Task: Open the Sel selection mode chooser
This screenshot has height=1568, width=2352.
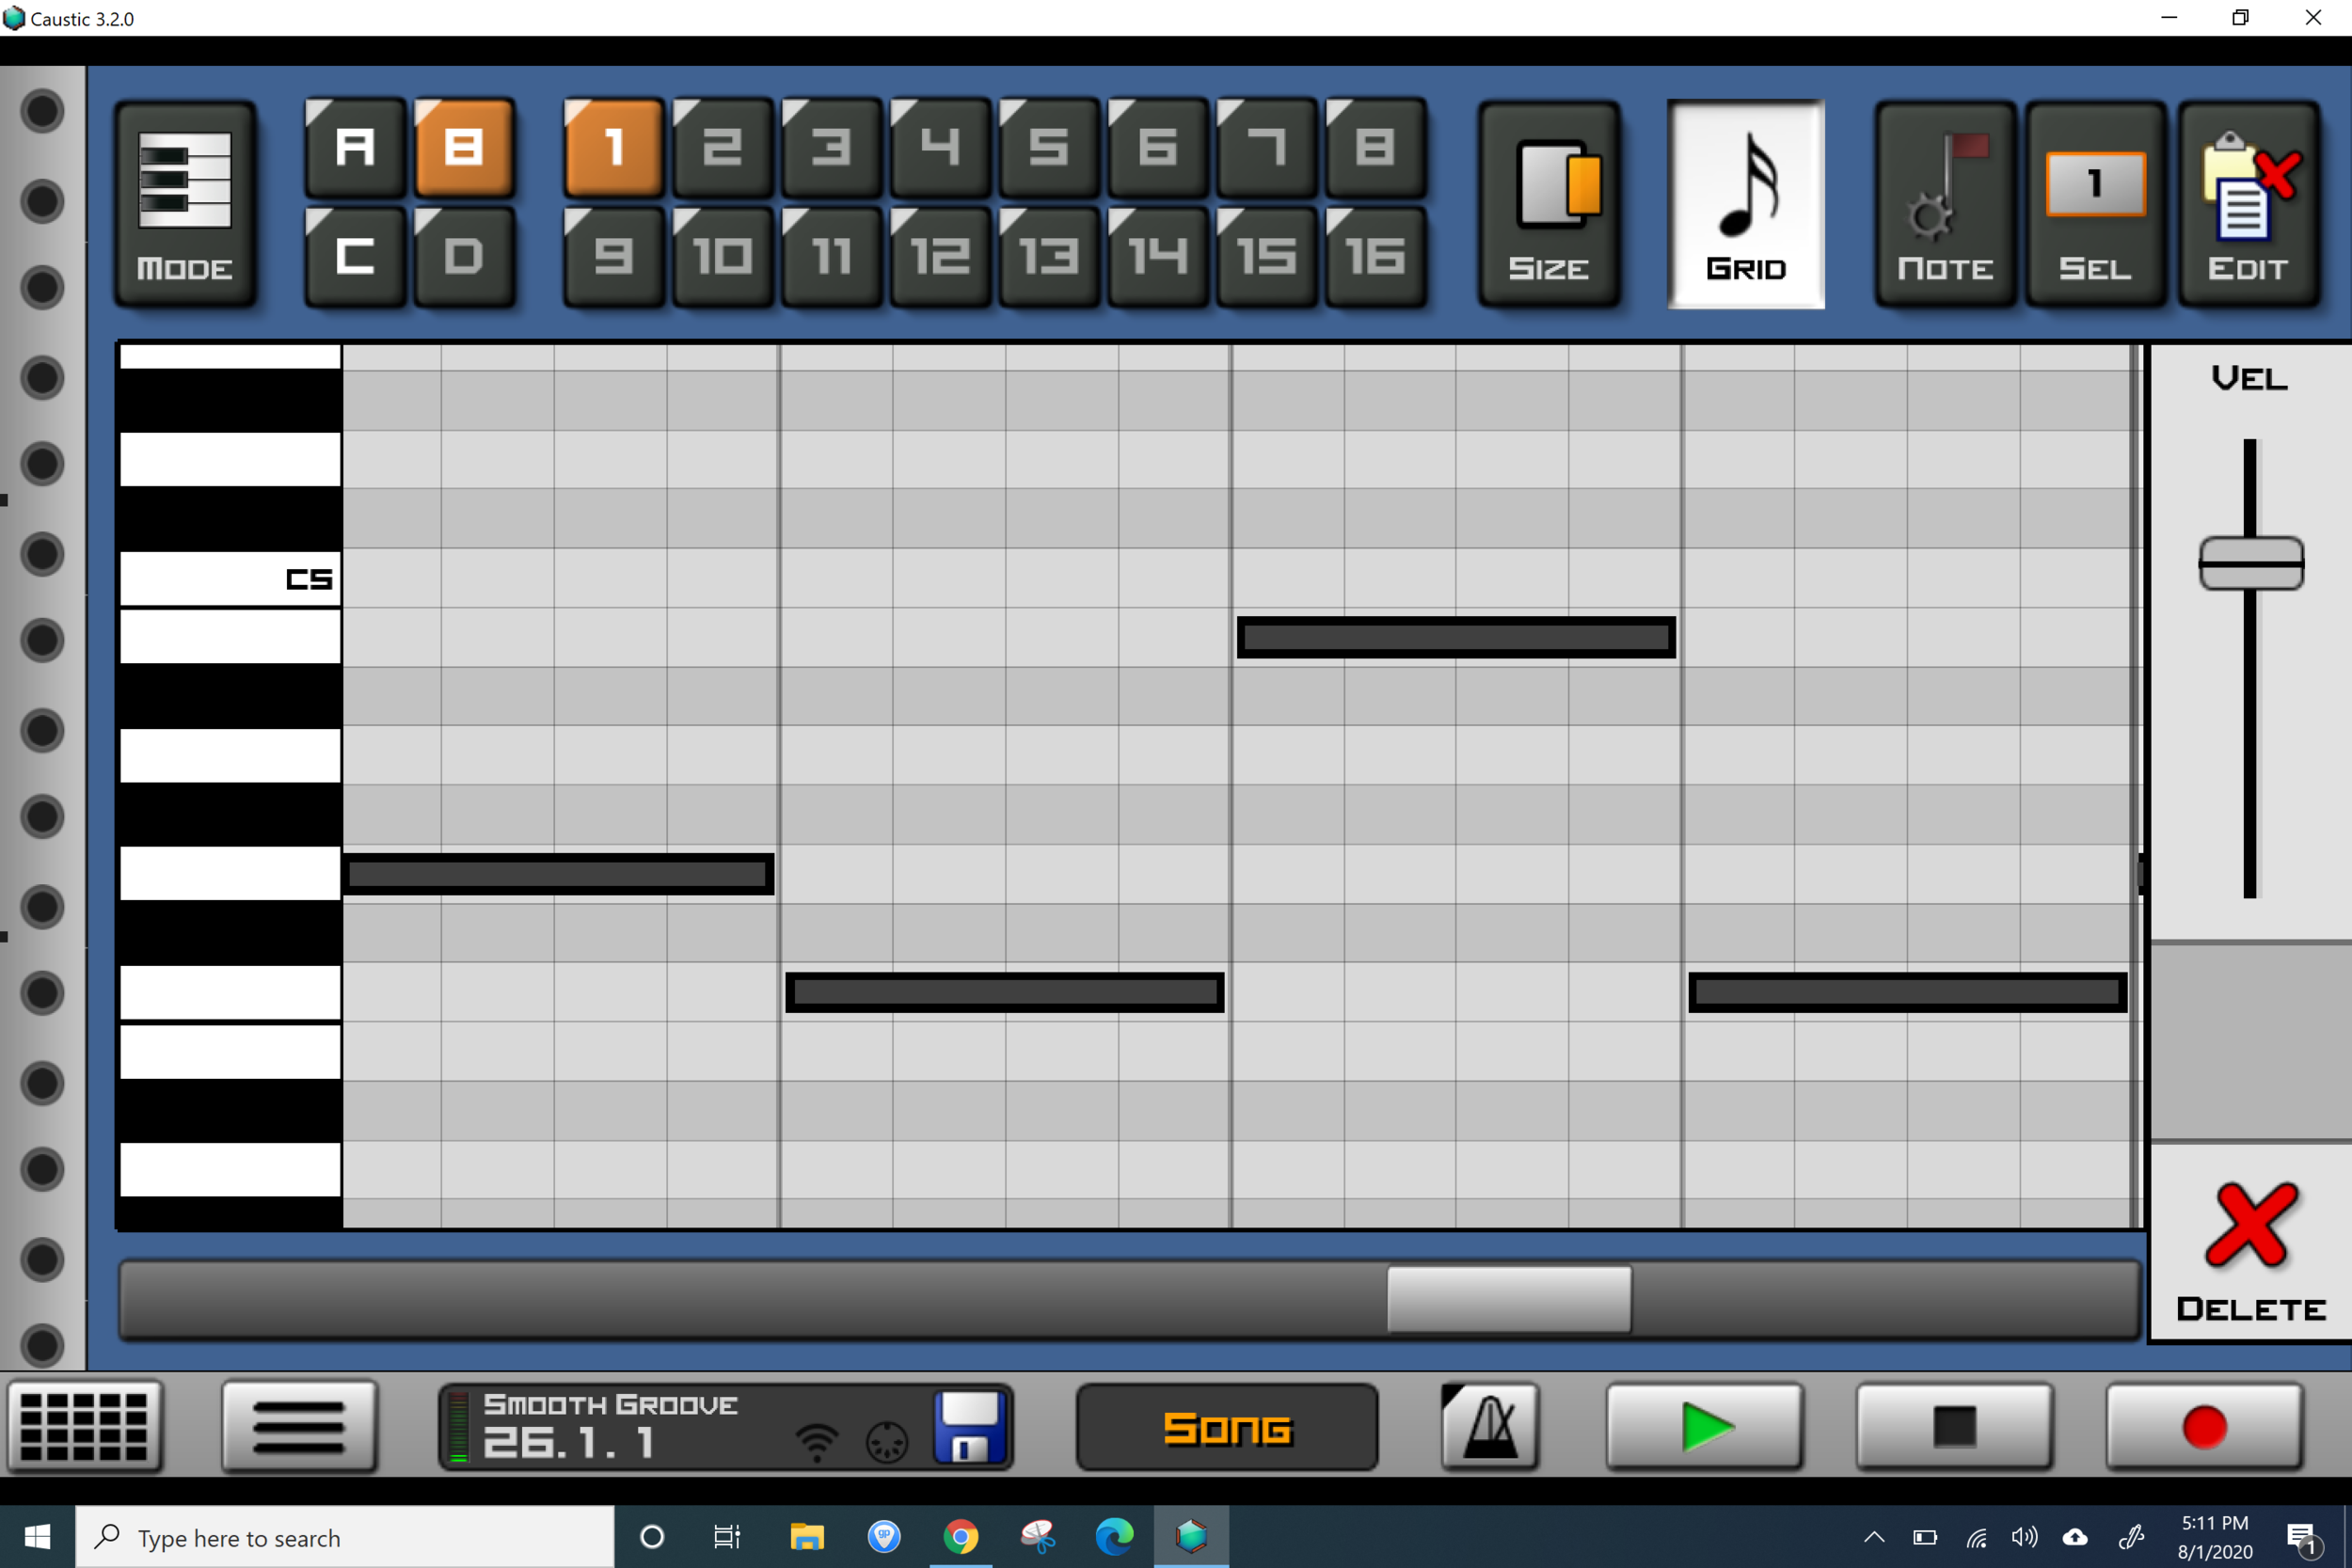Action: click(2095, 204)
